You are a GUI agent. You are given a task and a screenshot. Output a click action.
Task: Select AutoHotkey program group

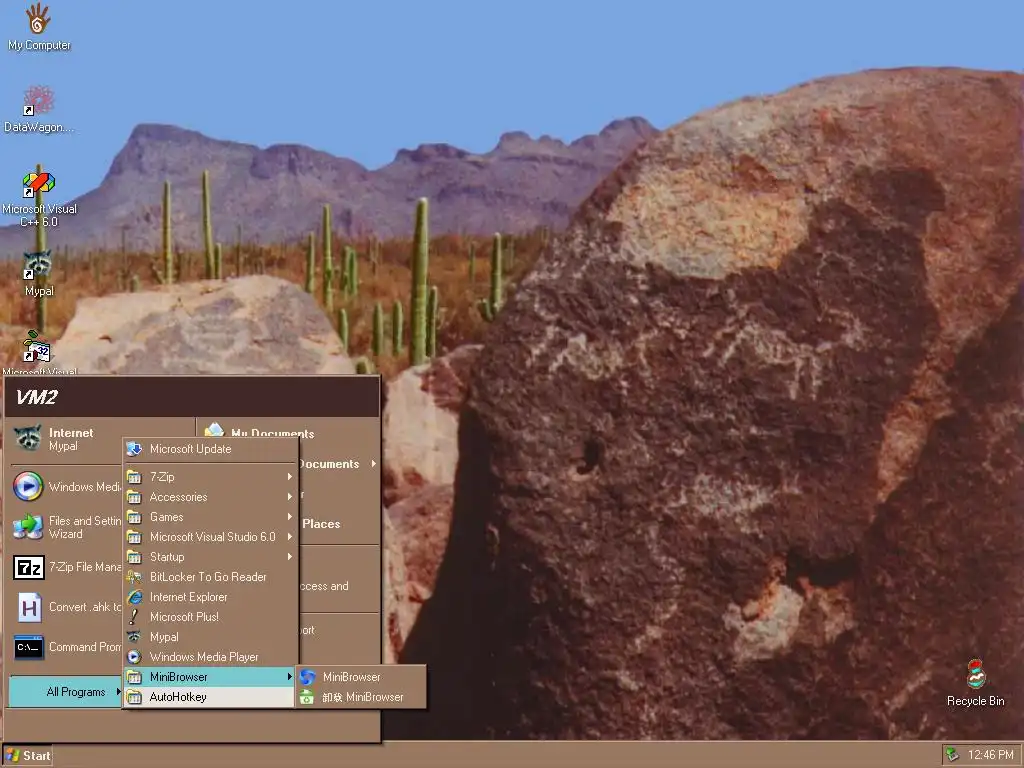[210, 697]
